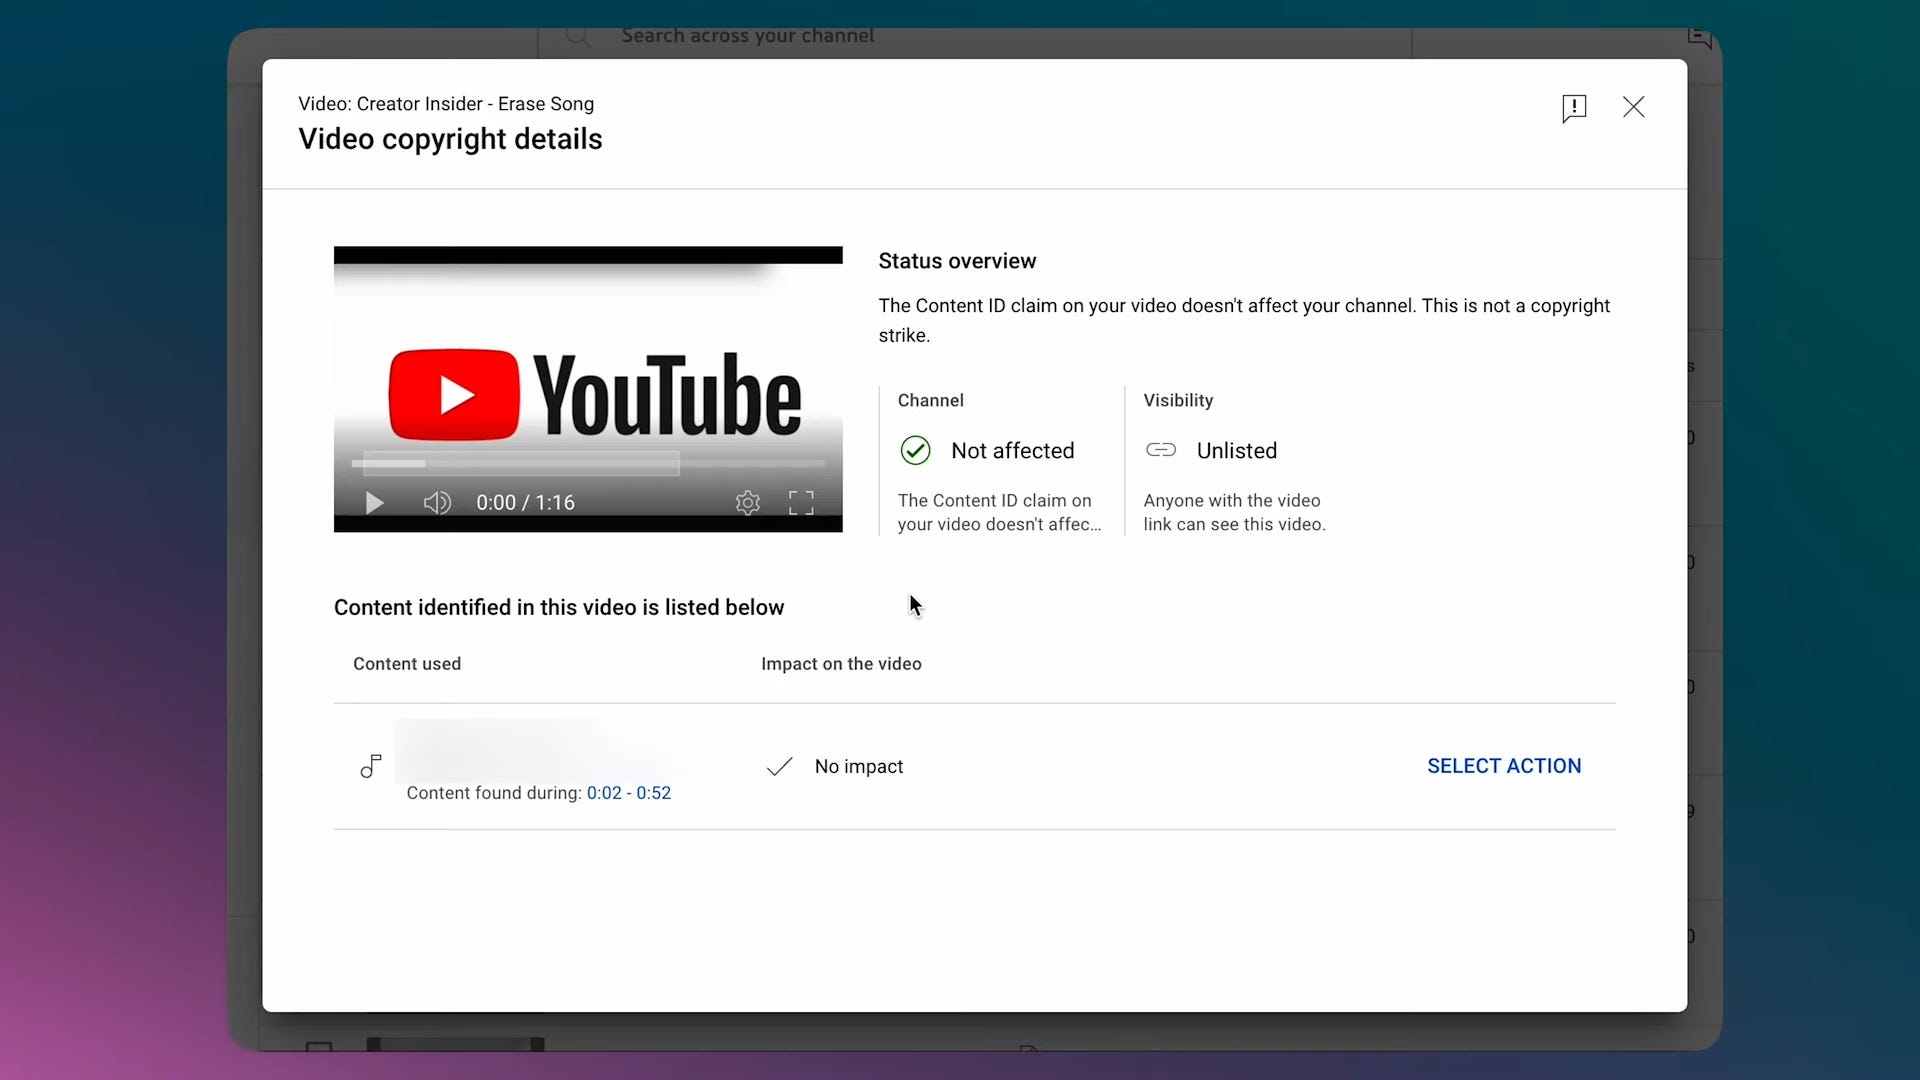Click the green Not affected checkmark icon

click(x=915, y=451)
